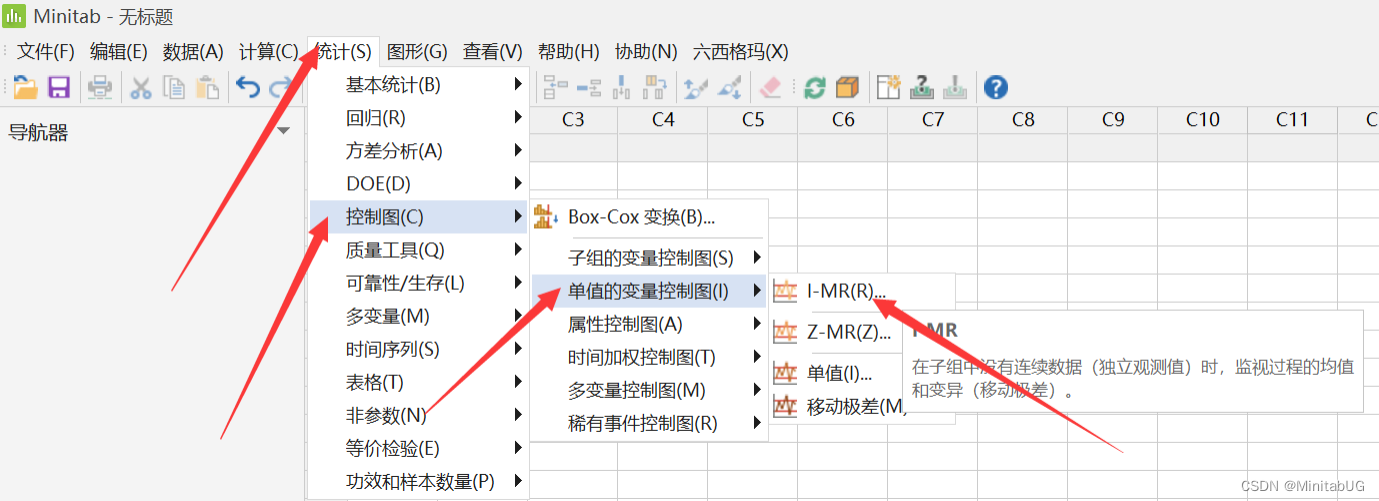Click the pink eraser clear icon

click(x=770, y=87)
